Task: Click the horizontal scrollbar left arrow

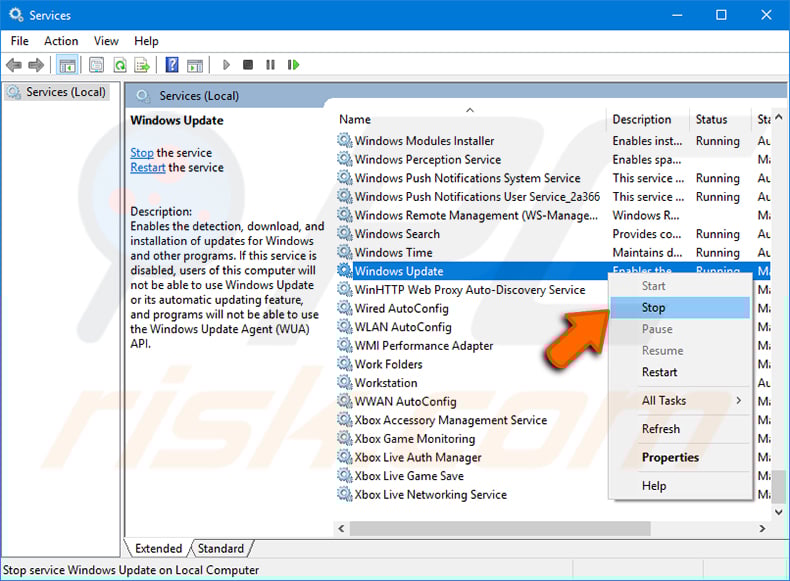Action: coord(341,529)
